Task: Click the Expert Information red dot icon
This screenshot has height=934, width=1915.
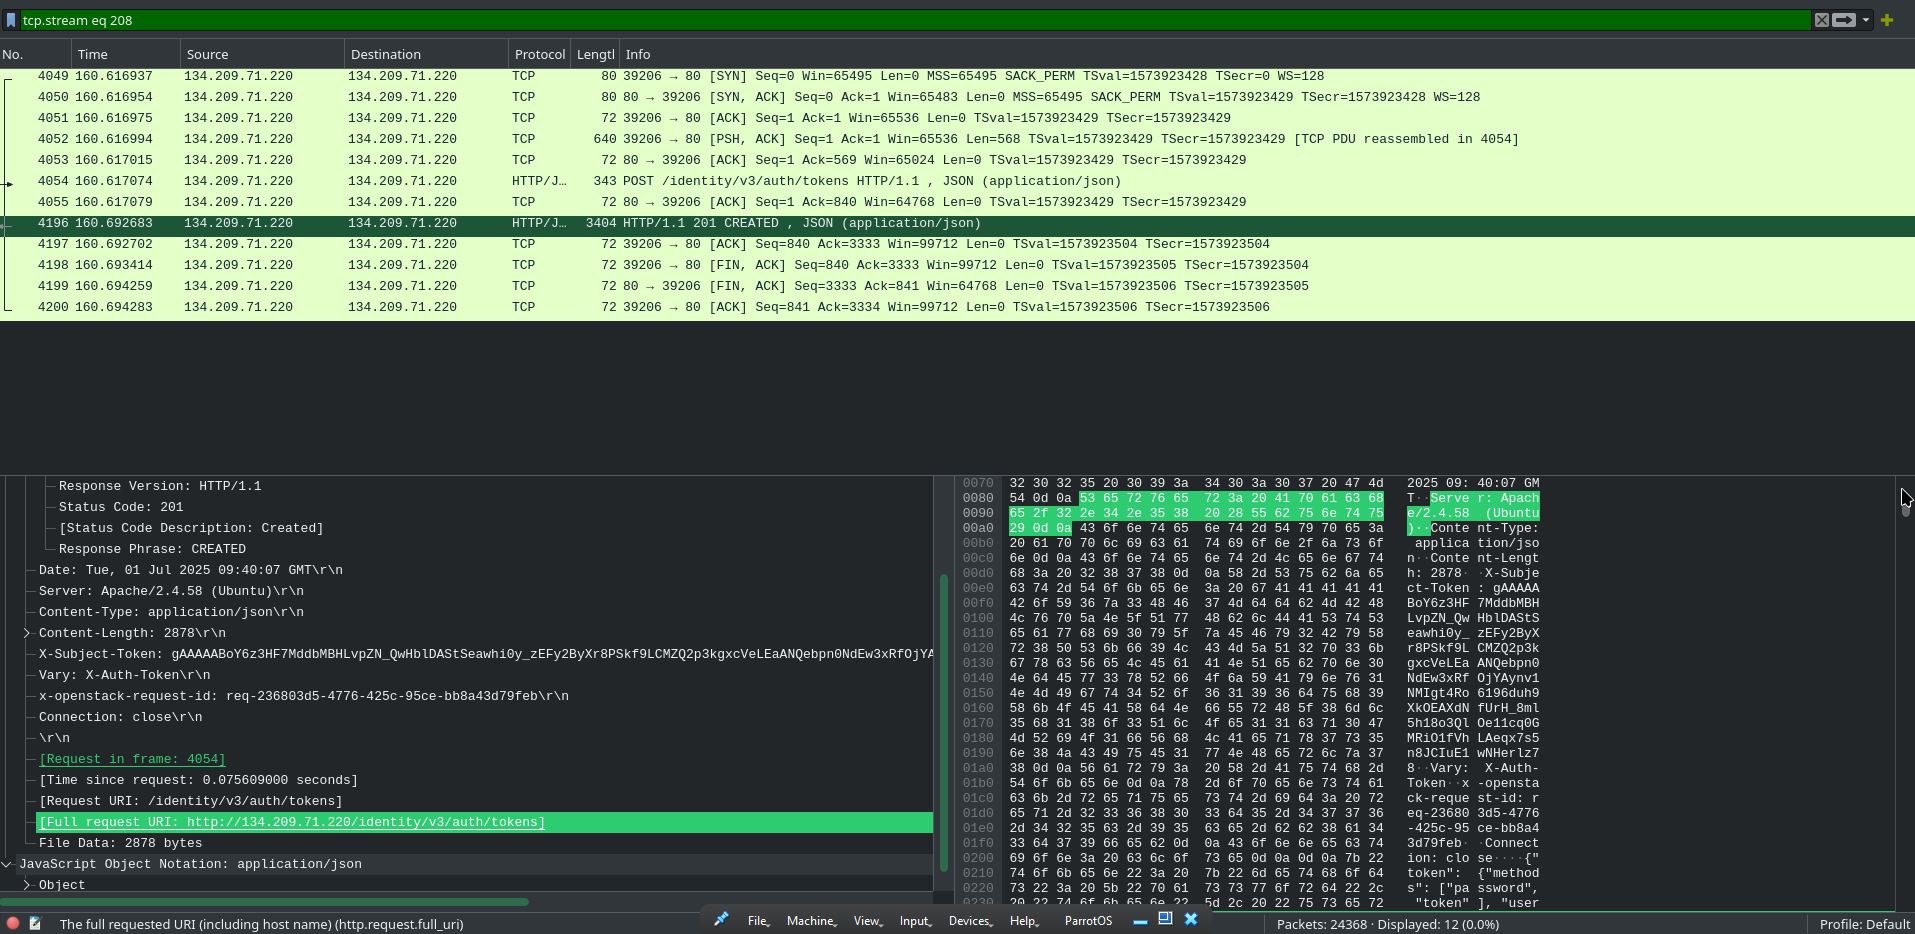Action: [11, 924]
